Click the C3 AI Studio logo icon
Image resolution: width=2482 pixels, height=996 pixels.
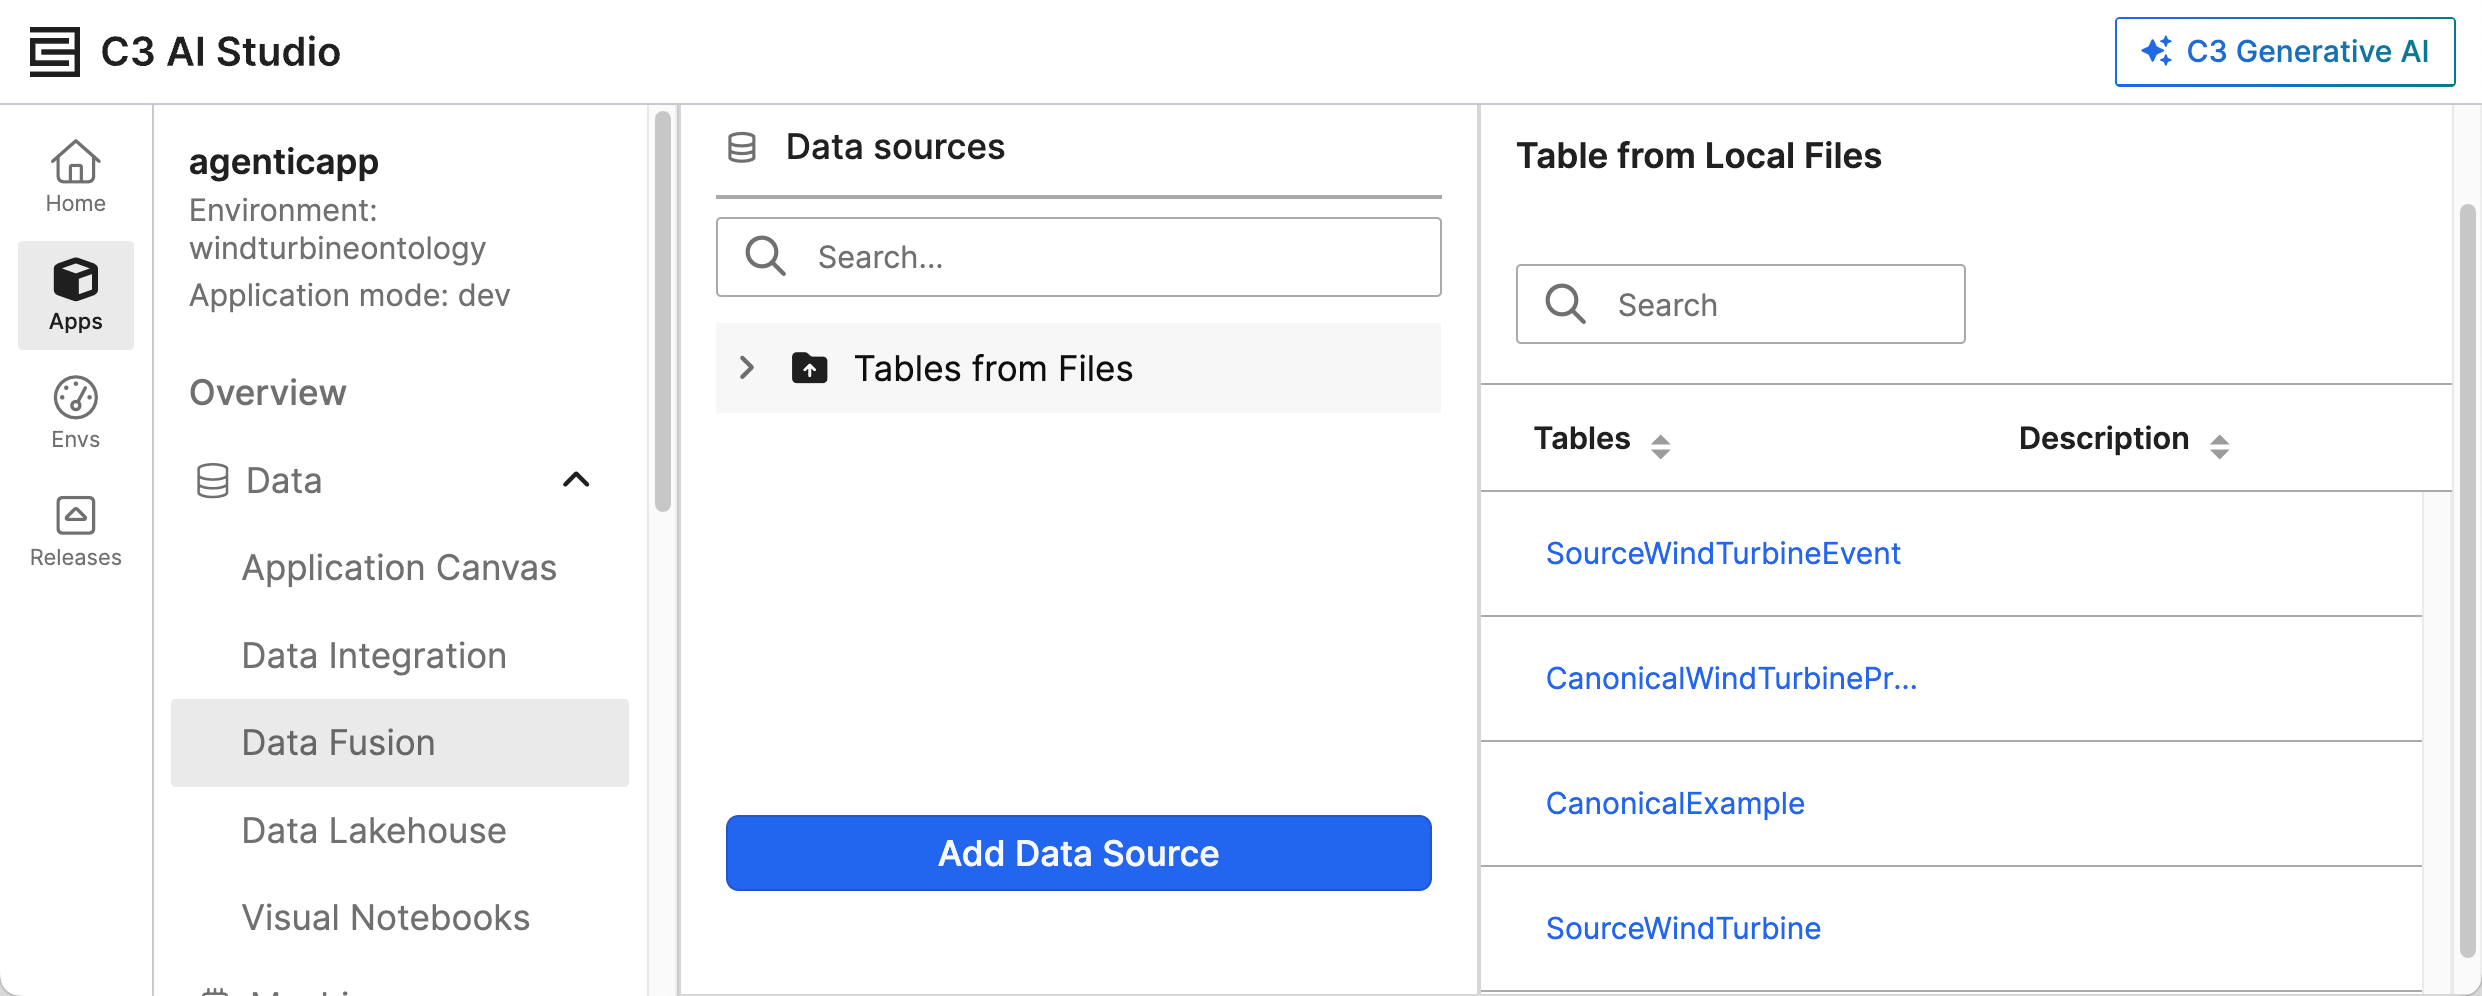pyautogui.click(x=54, y=52)
